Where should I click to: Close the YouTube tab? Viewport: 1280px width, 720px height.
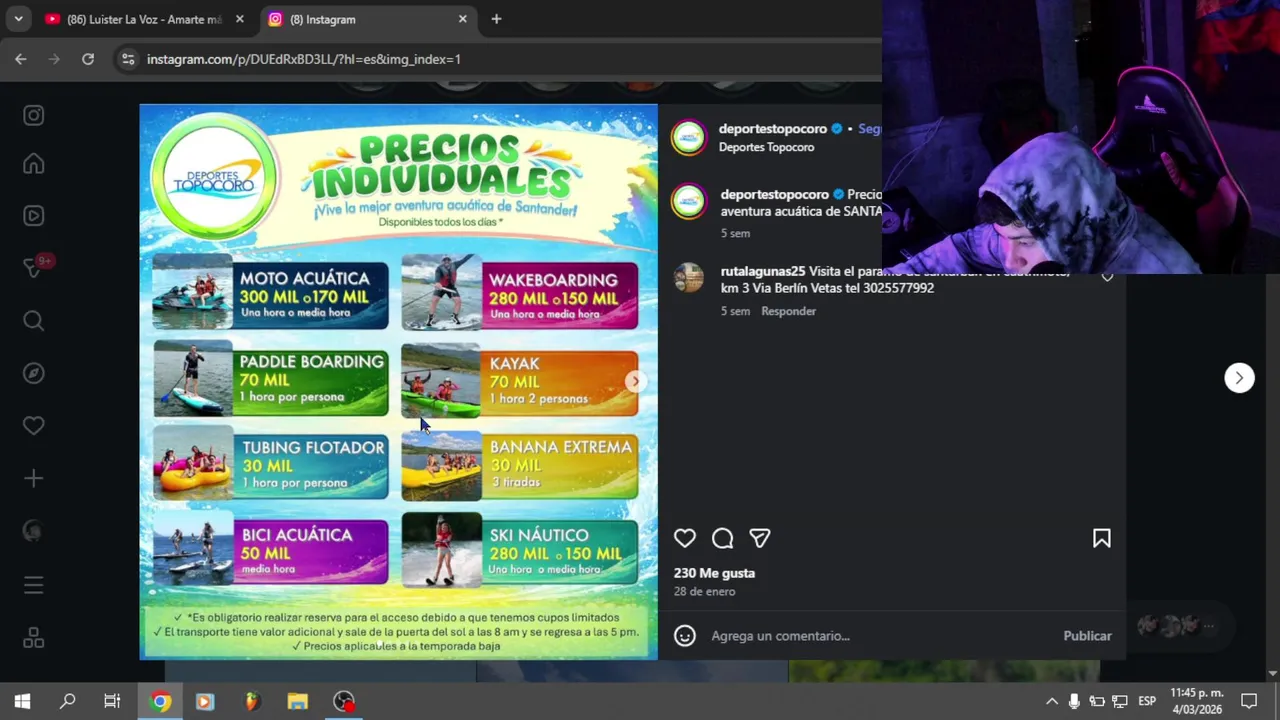click(239, 19)
